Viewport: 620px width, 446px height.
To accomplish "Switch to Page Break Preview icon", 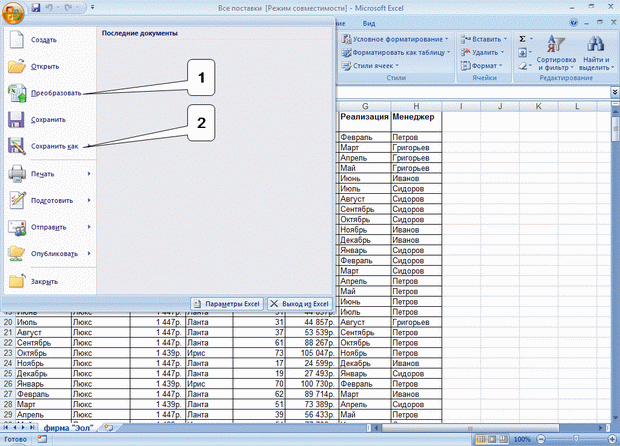I will [503, 439].
